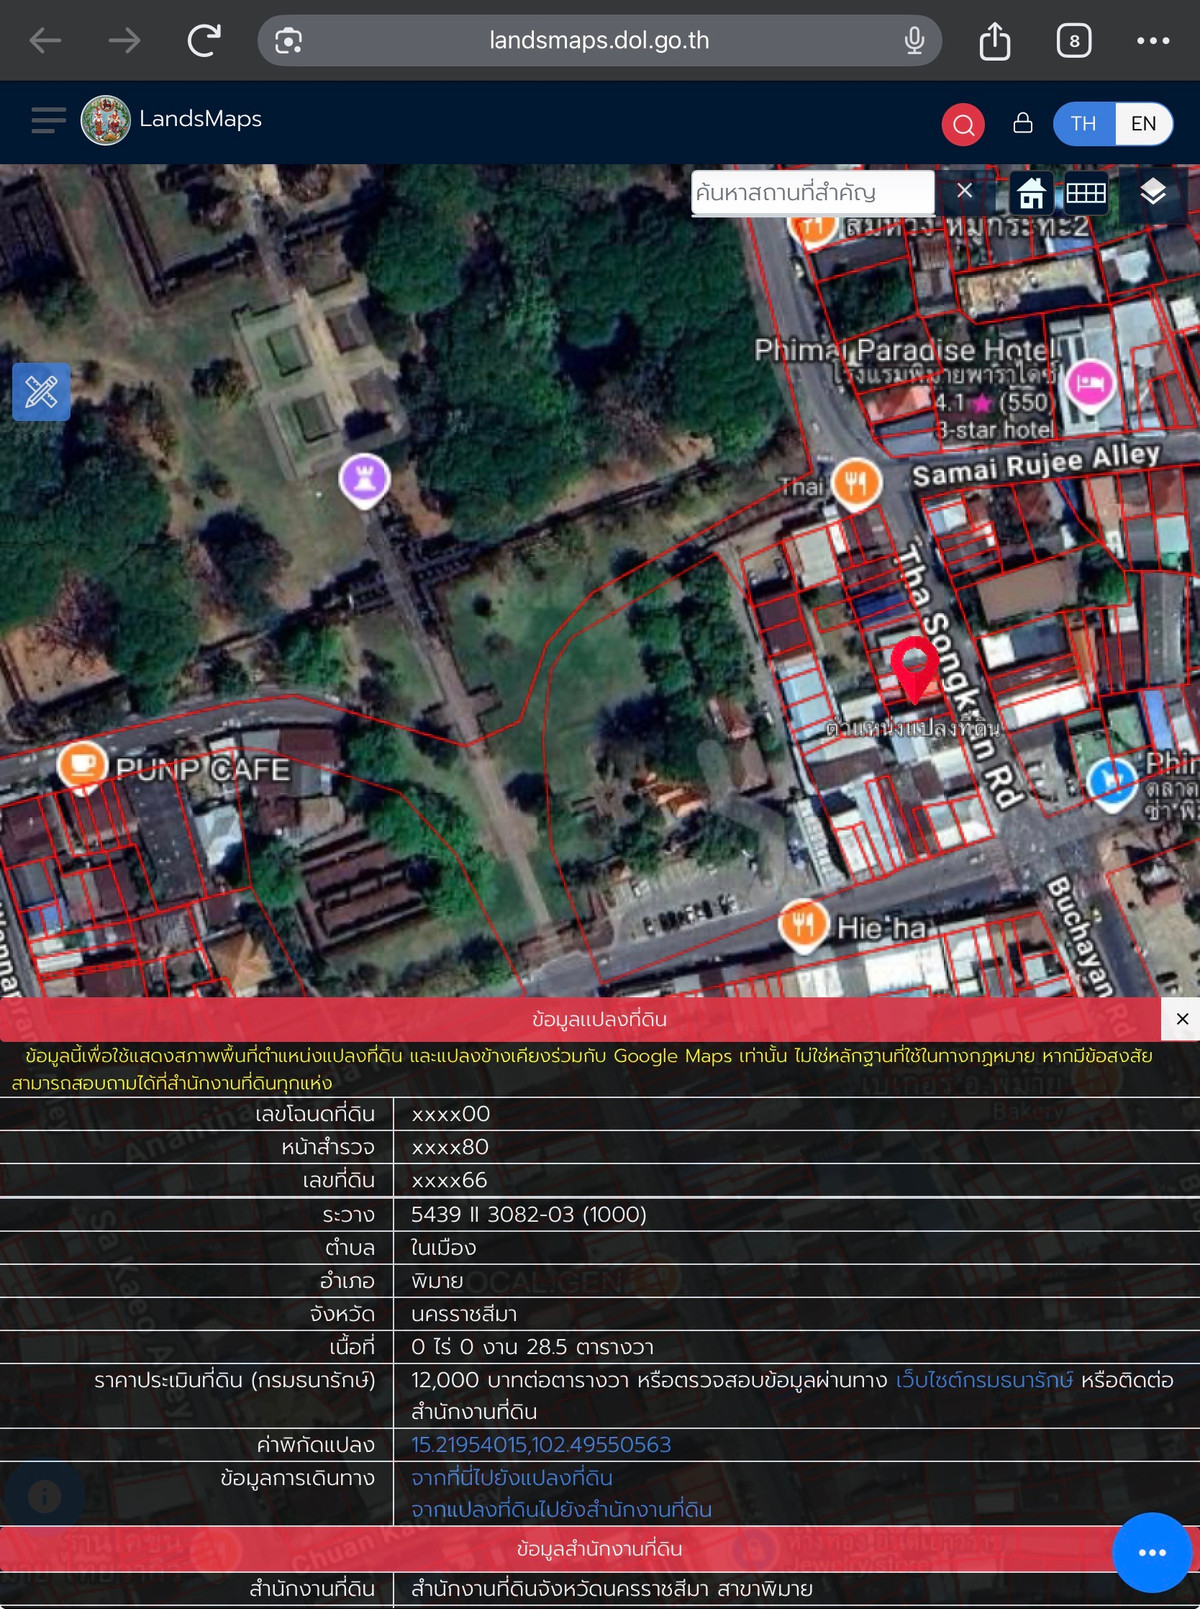
Task: Click the home icon on map toolbar
Action: [x=1031, y=192]
